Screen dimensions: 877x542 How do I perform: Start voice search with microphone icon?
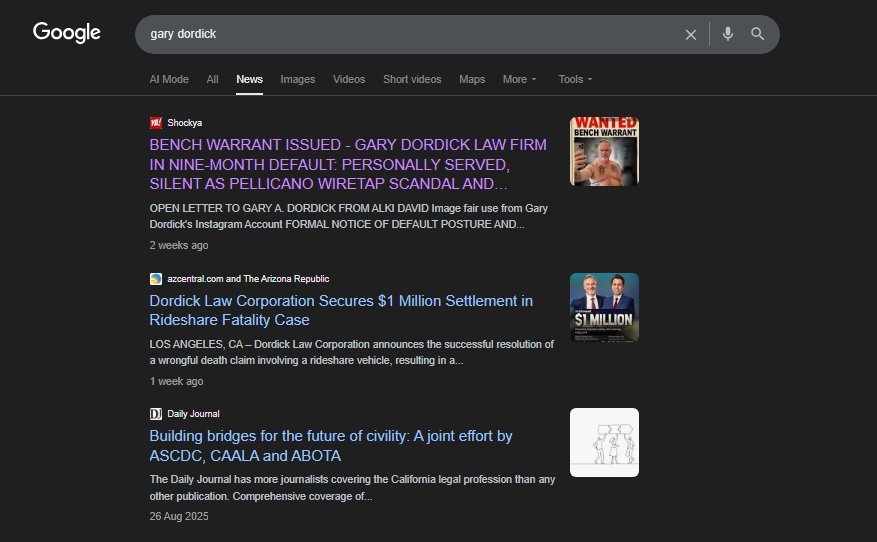click(727, 34)
